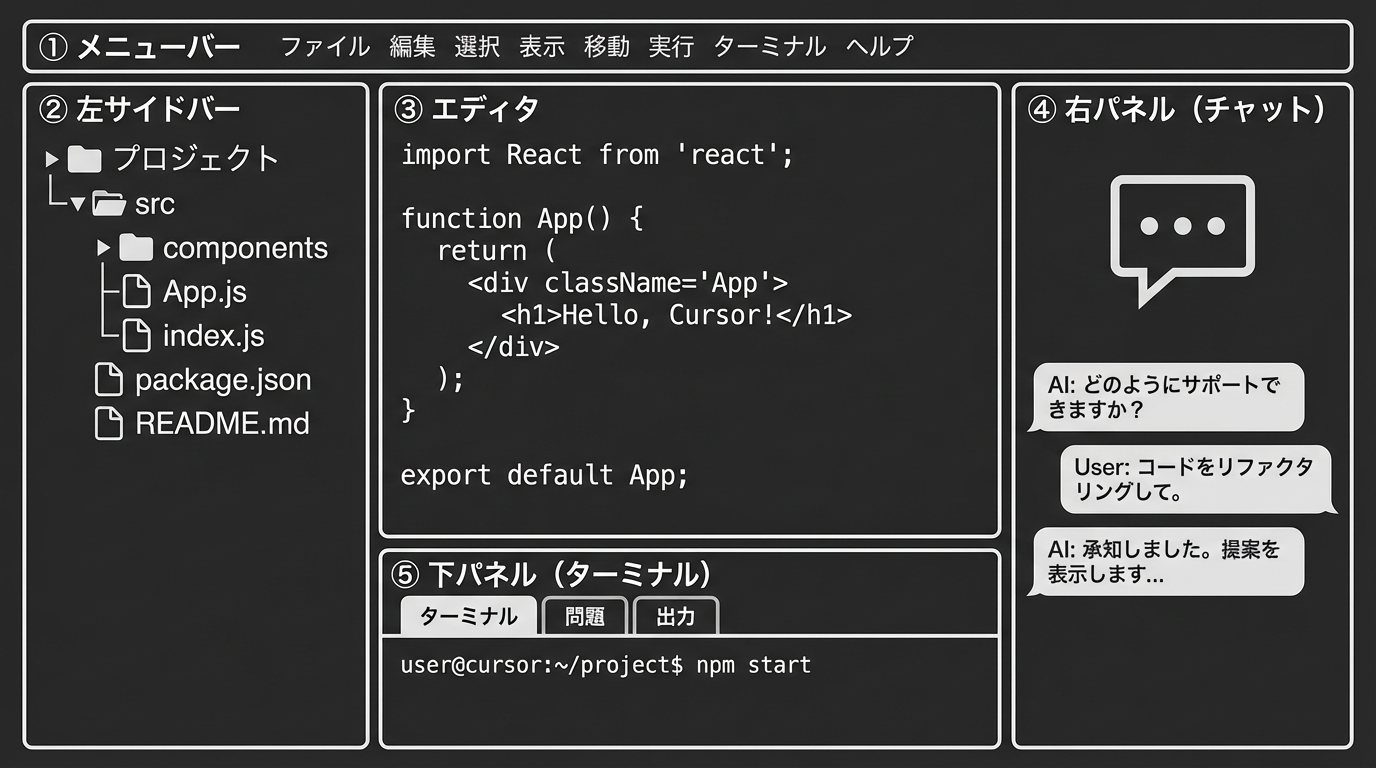Open the ヘルプ menu
1376x768 pixels.
pyautogui.click(x=878, y=45)
